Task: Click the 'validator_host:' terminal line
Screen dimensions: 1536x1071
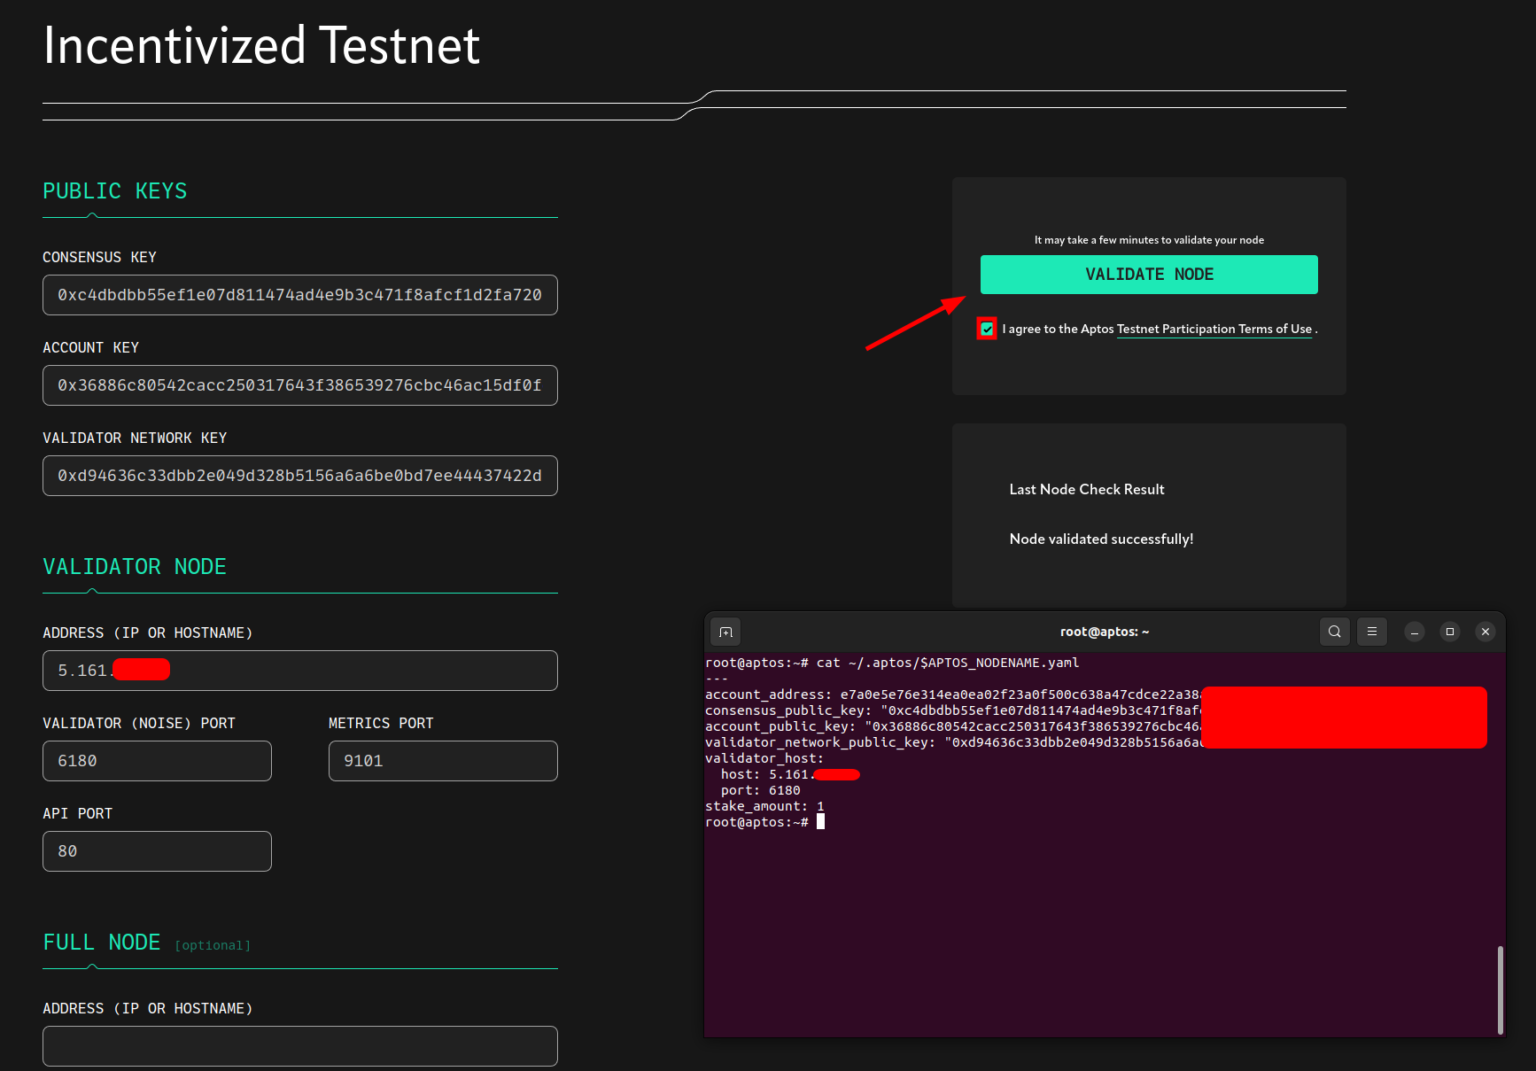Action: click(x=765, y=758)
